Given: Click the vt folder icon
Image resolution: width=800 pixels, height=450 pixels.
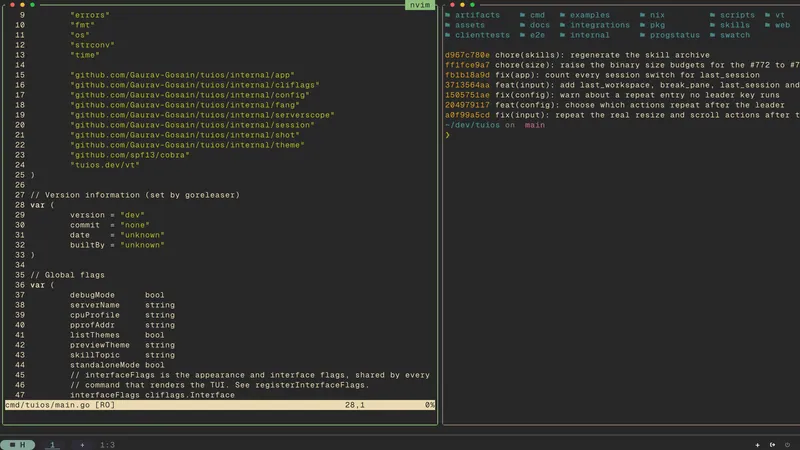Looking at the screenshot, I should pos(767,15).
